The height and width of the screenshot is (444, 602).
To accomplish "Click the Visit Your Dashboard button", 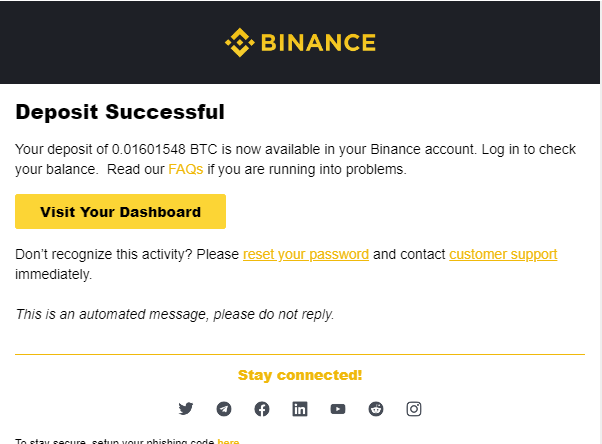I will pos(121,212).
